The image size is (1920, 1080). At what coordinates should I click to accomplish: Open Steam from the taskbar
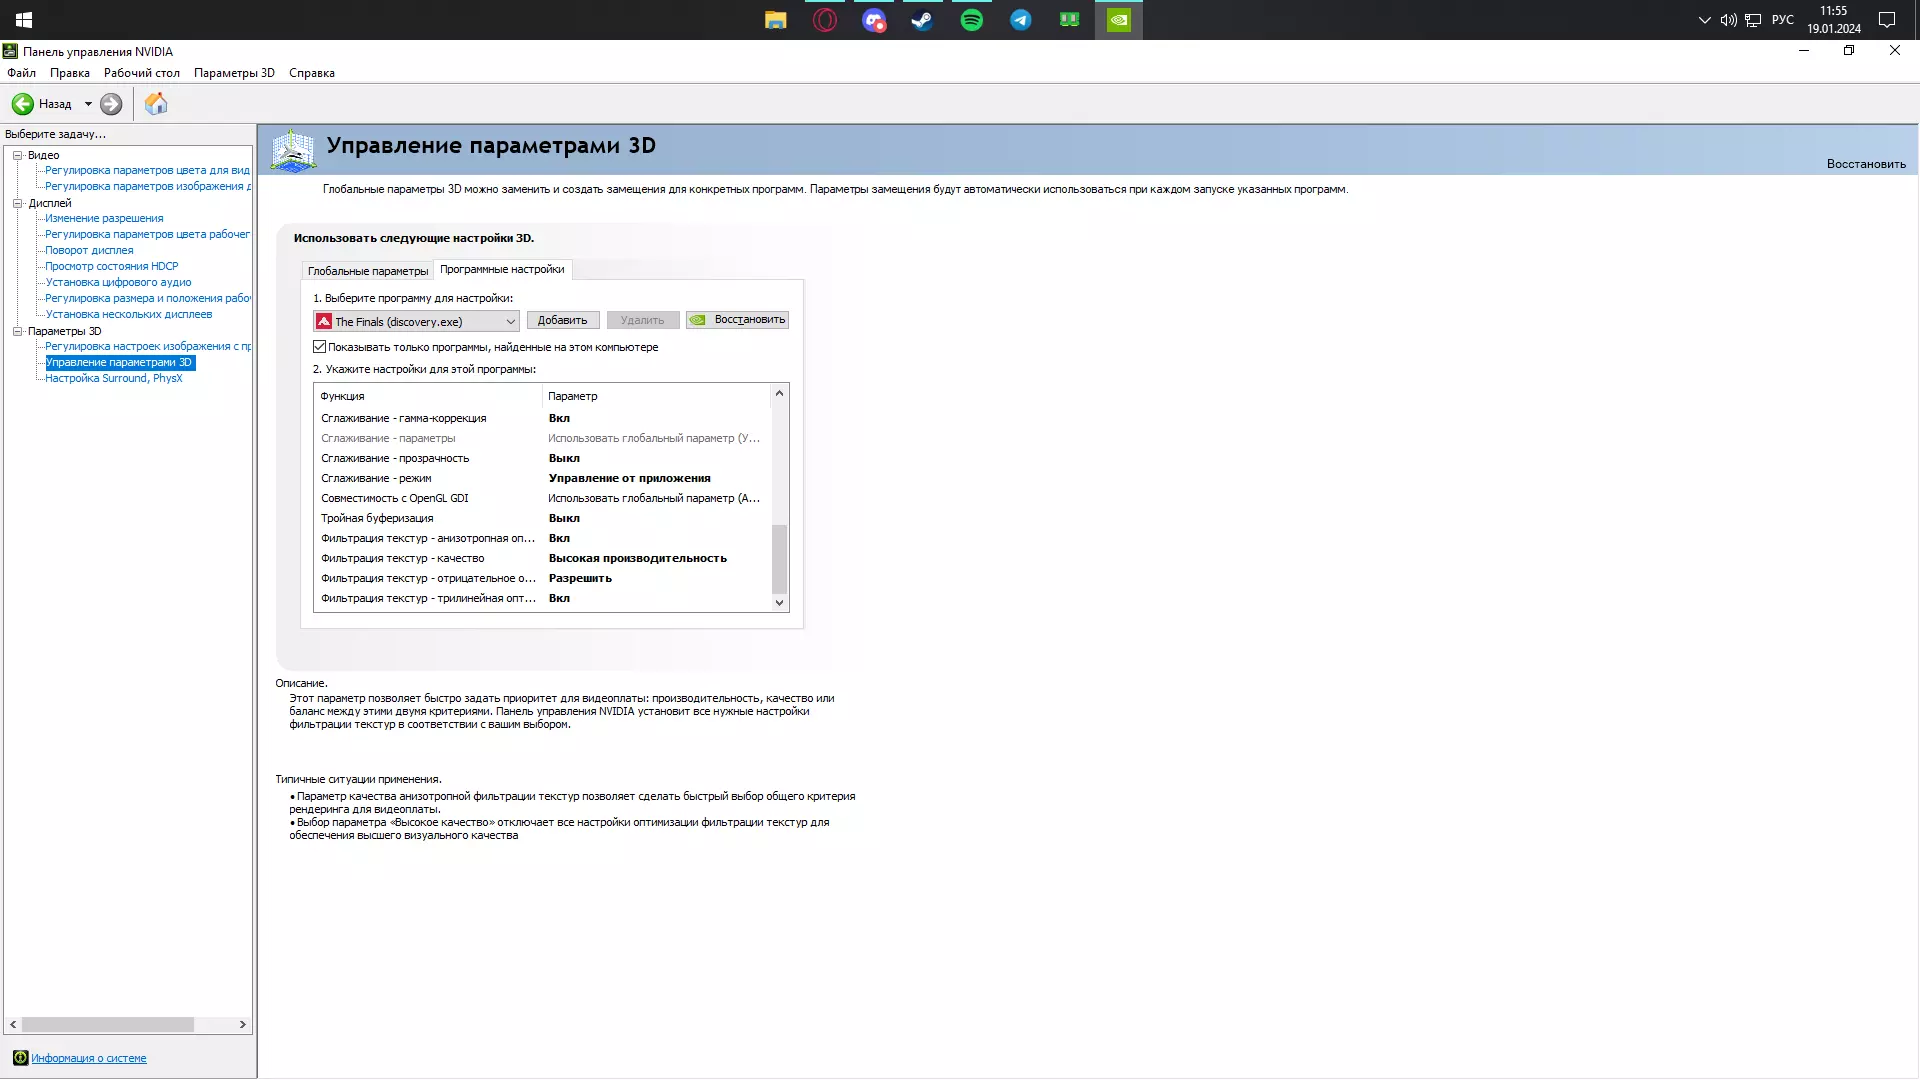point(922,20)
